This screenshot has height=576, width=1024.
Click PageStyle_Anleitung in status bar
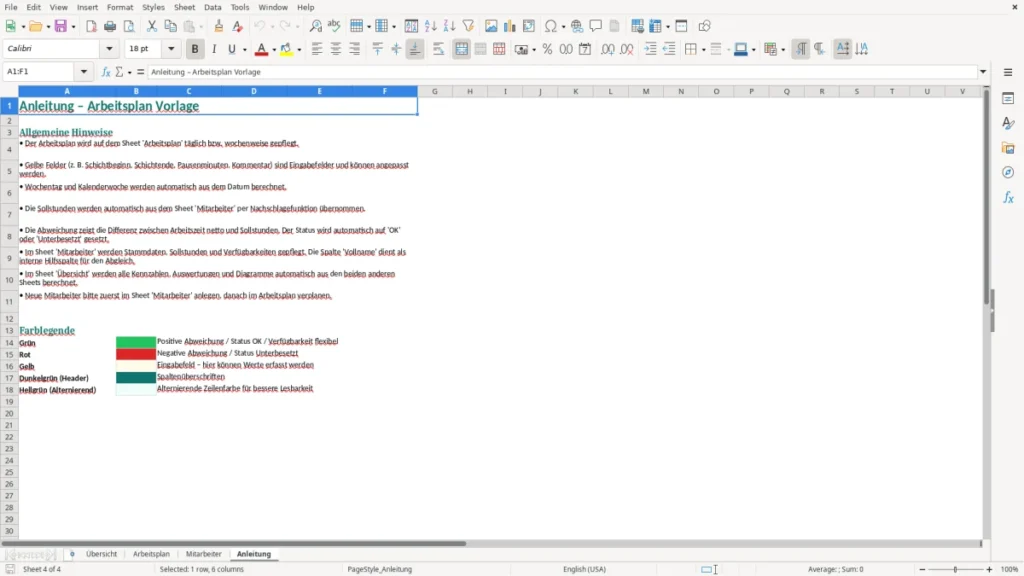point(379,569)
